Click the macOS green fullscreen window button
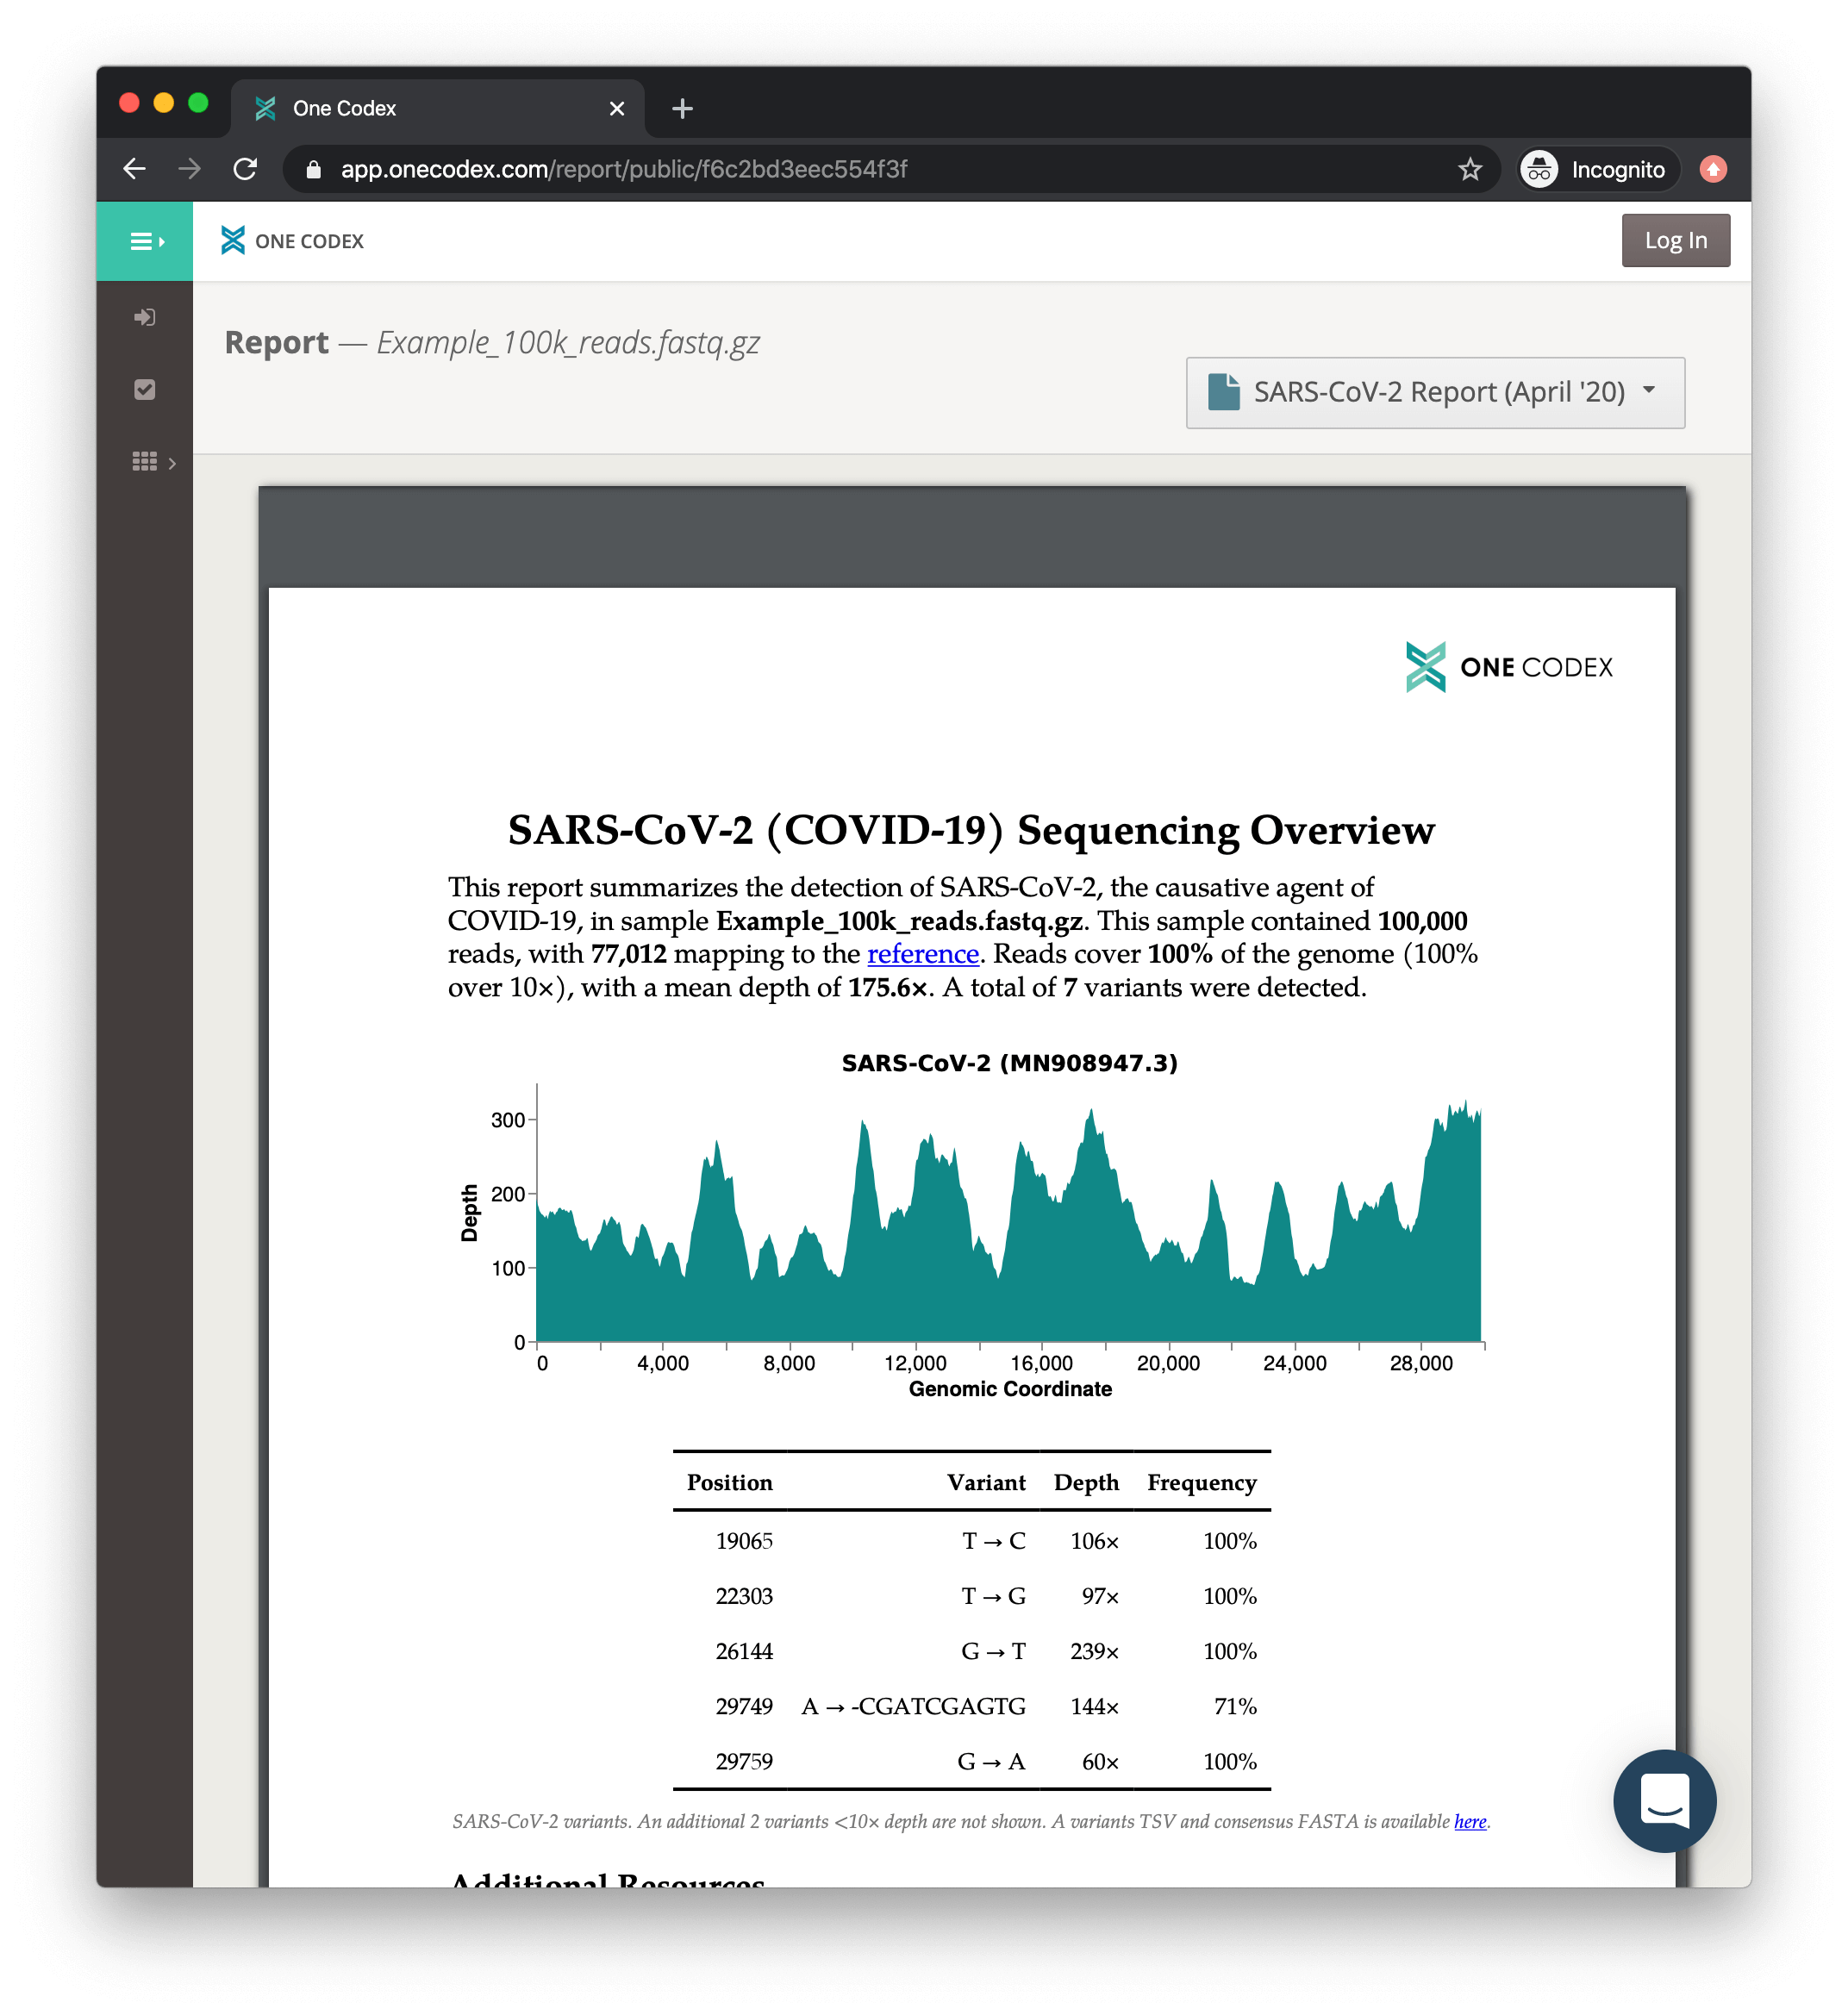Viewport: 1848px width, 2015px height. click(x=198, y=103)
